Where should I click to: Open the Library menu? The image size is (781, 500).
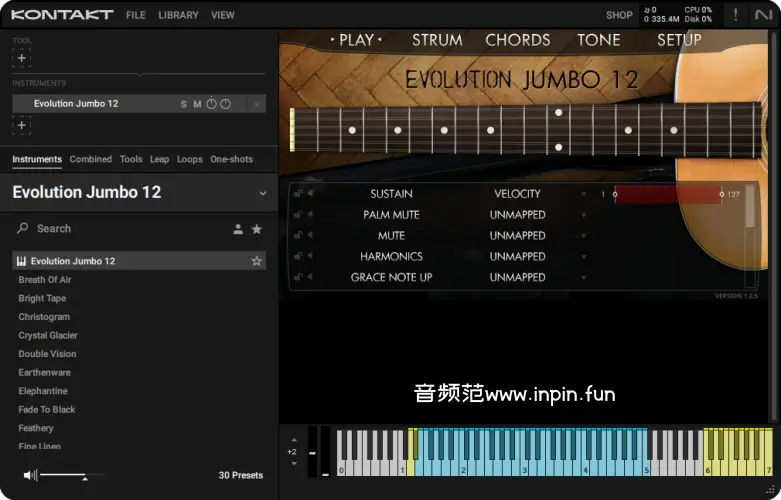click(x=178, y=15)
